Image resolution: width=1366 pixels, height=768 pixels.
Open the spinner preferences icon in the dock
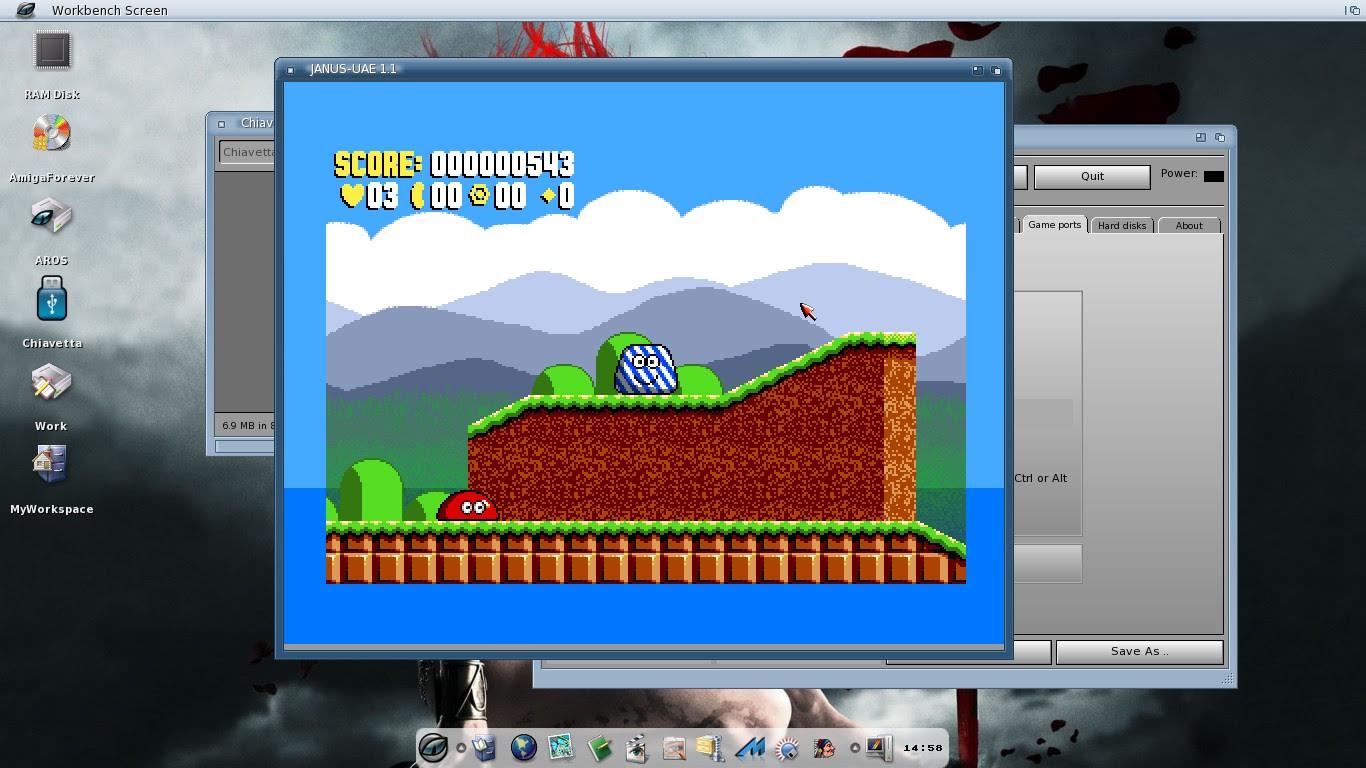(787, 748)
